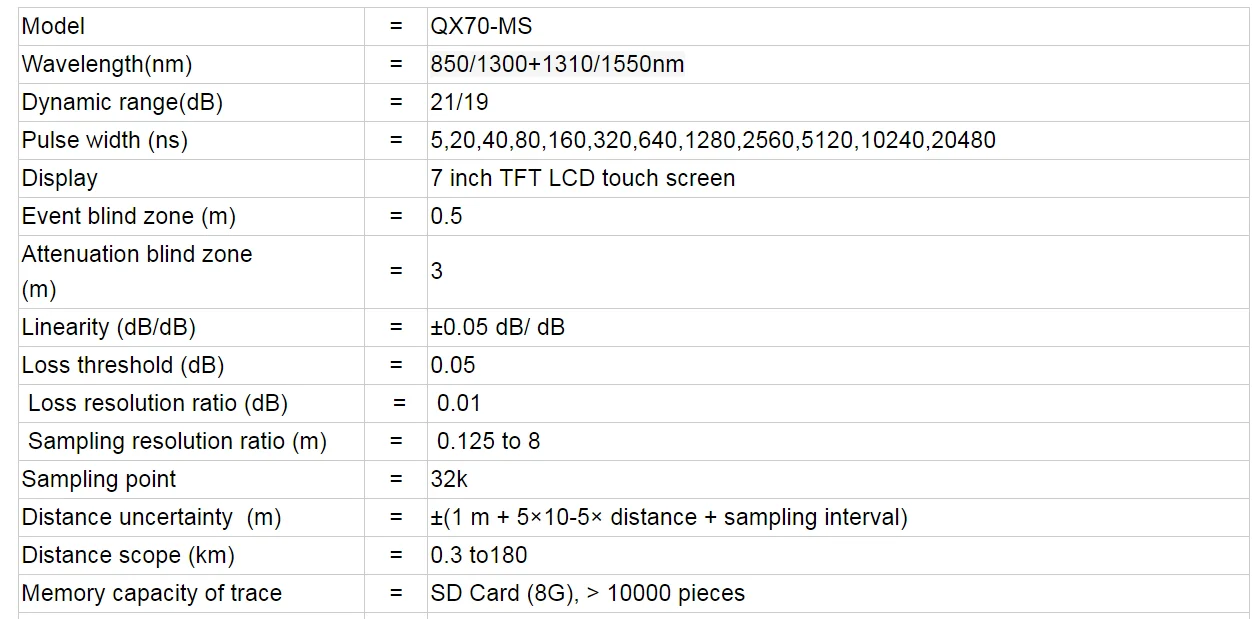Click the Wavelength(nm) label cell
The width and height of the screenshot is (1260, 619).
pos(192,64)
